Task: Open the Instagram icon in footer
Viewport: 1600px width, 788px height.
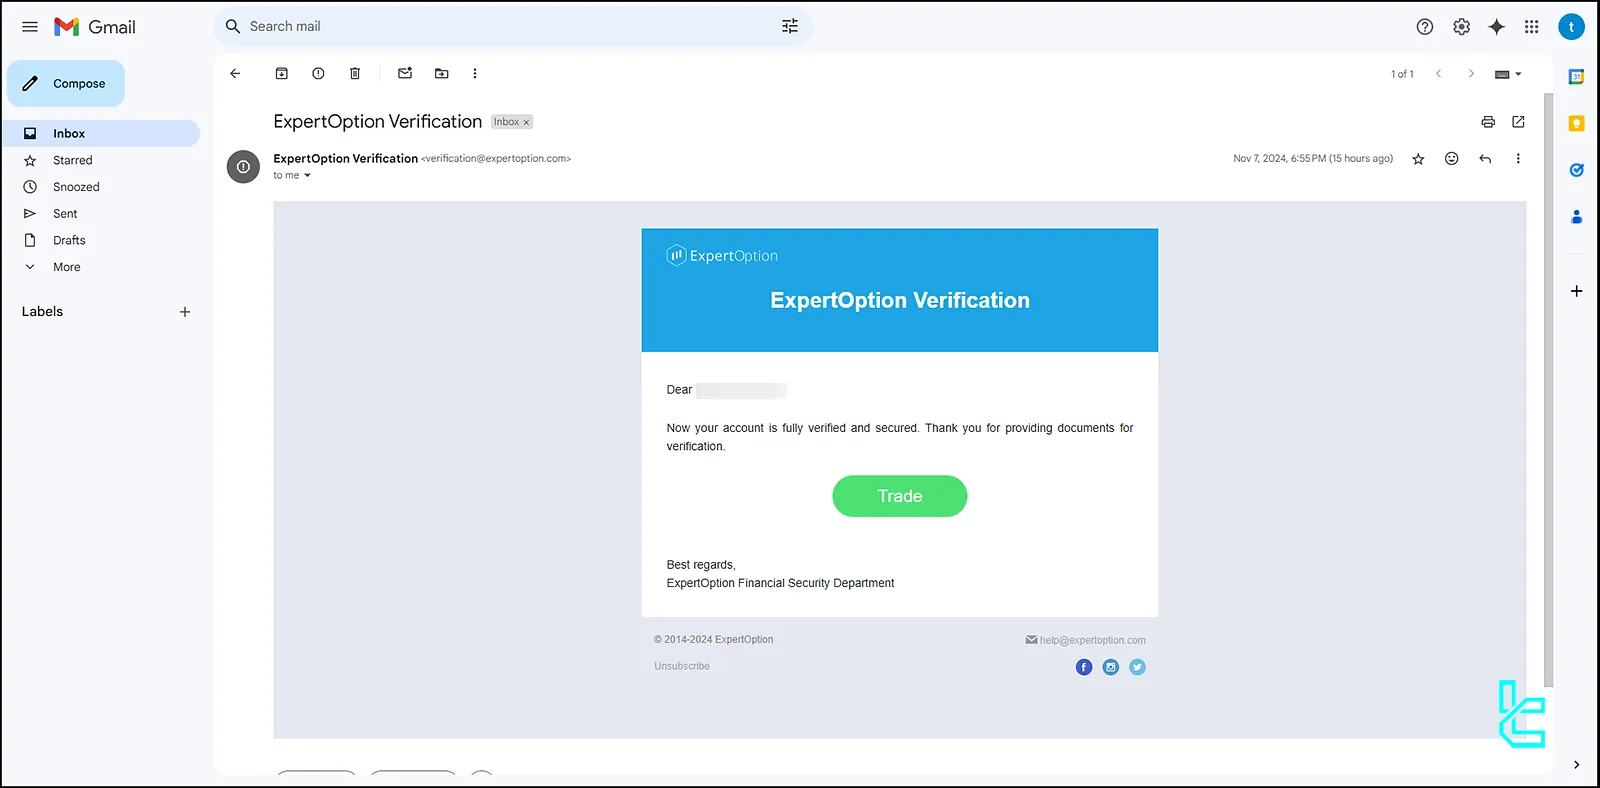Action: (x=1111, y=667)
